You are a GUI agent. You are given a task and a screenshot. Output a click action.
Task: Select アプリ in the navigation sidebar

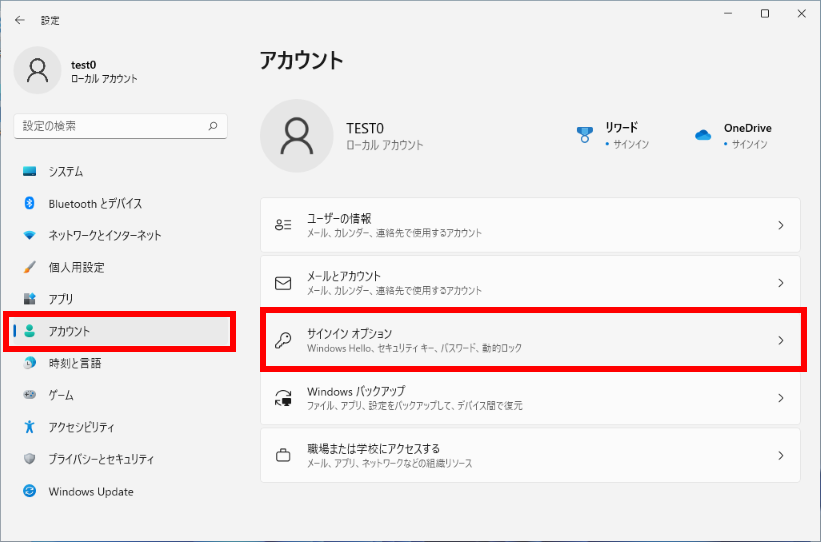click(61, 299)
